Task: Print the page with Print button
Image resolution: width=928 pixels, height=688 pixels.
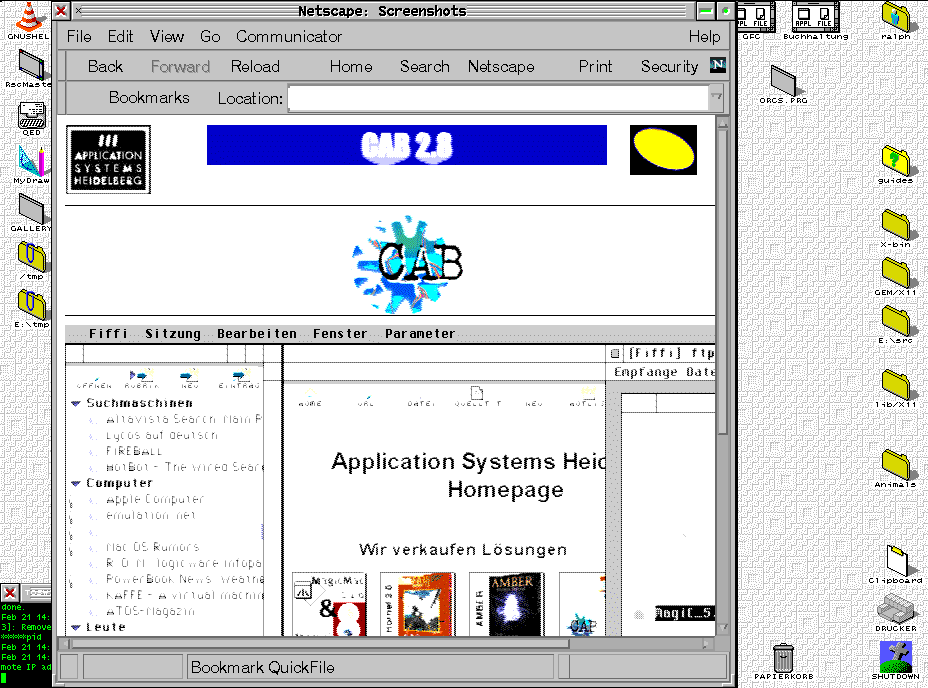Action: tap(595, 66)
